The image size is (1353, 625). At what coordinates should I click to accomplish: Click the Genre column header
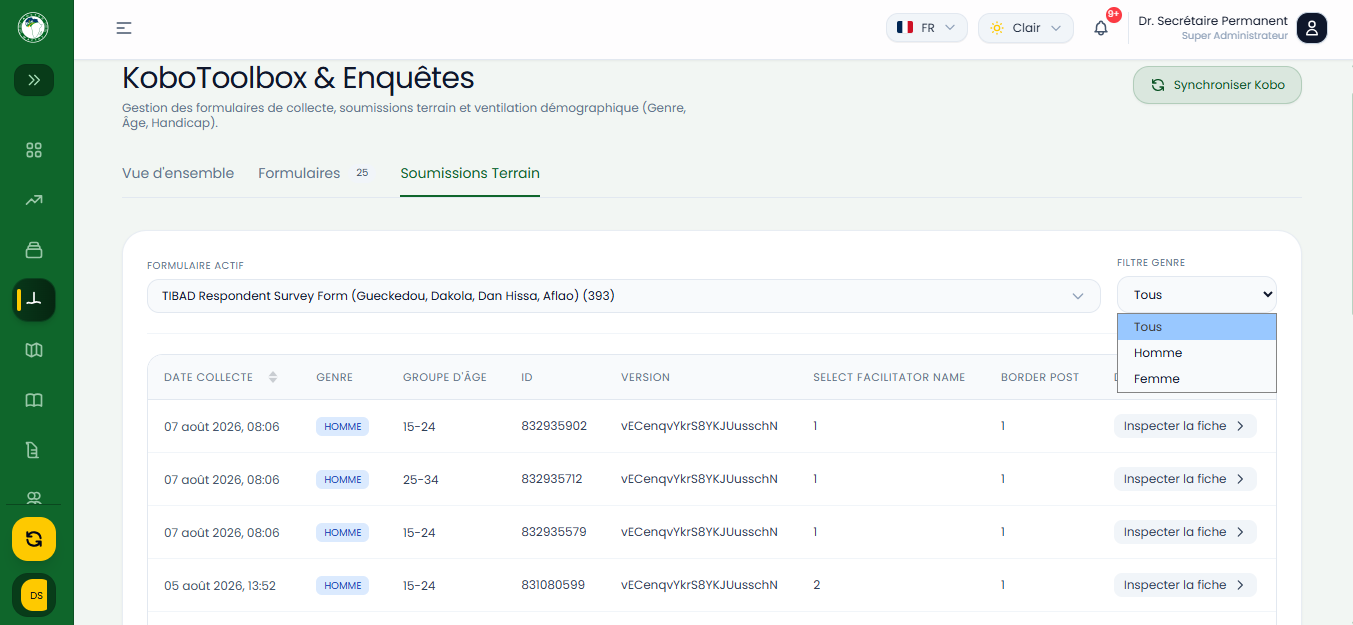(334, 377)
